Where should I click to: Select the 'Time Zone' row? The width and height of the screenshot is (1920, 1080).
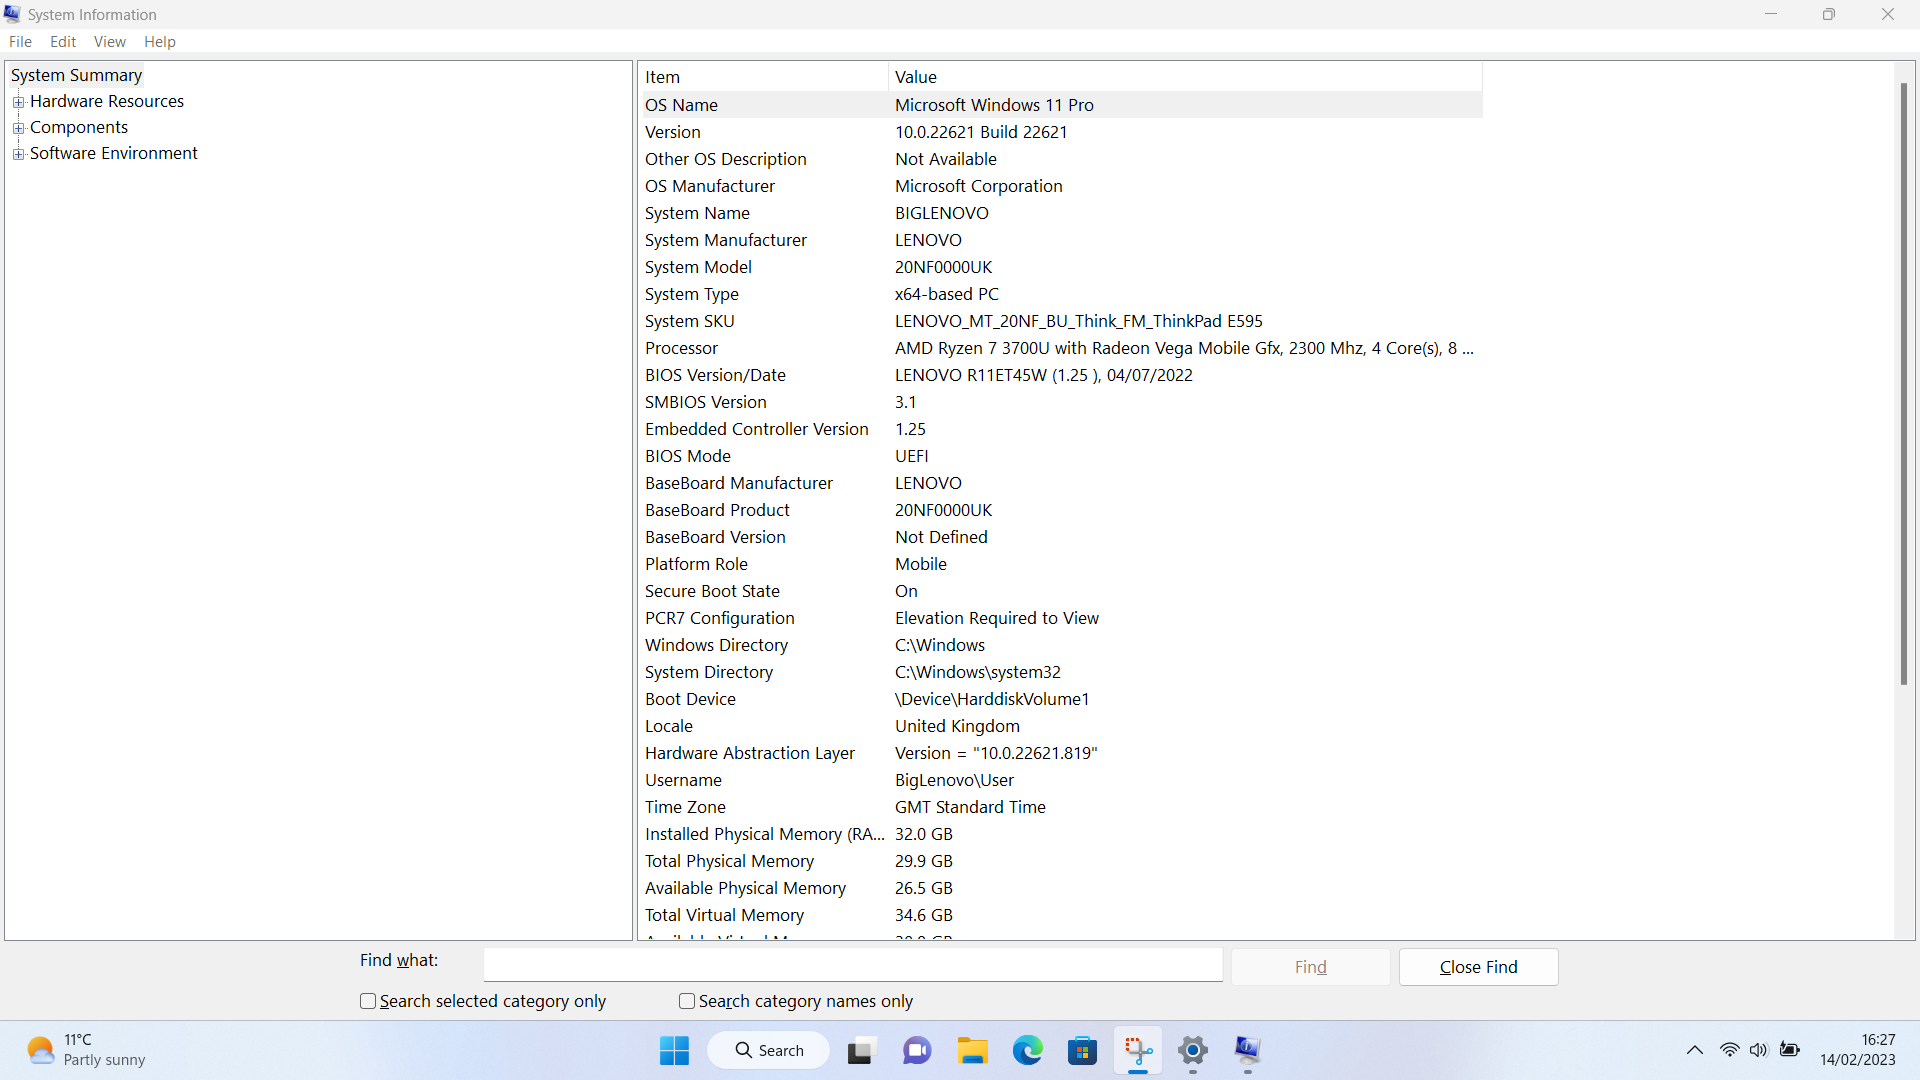coord(1061,807)
